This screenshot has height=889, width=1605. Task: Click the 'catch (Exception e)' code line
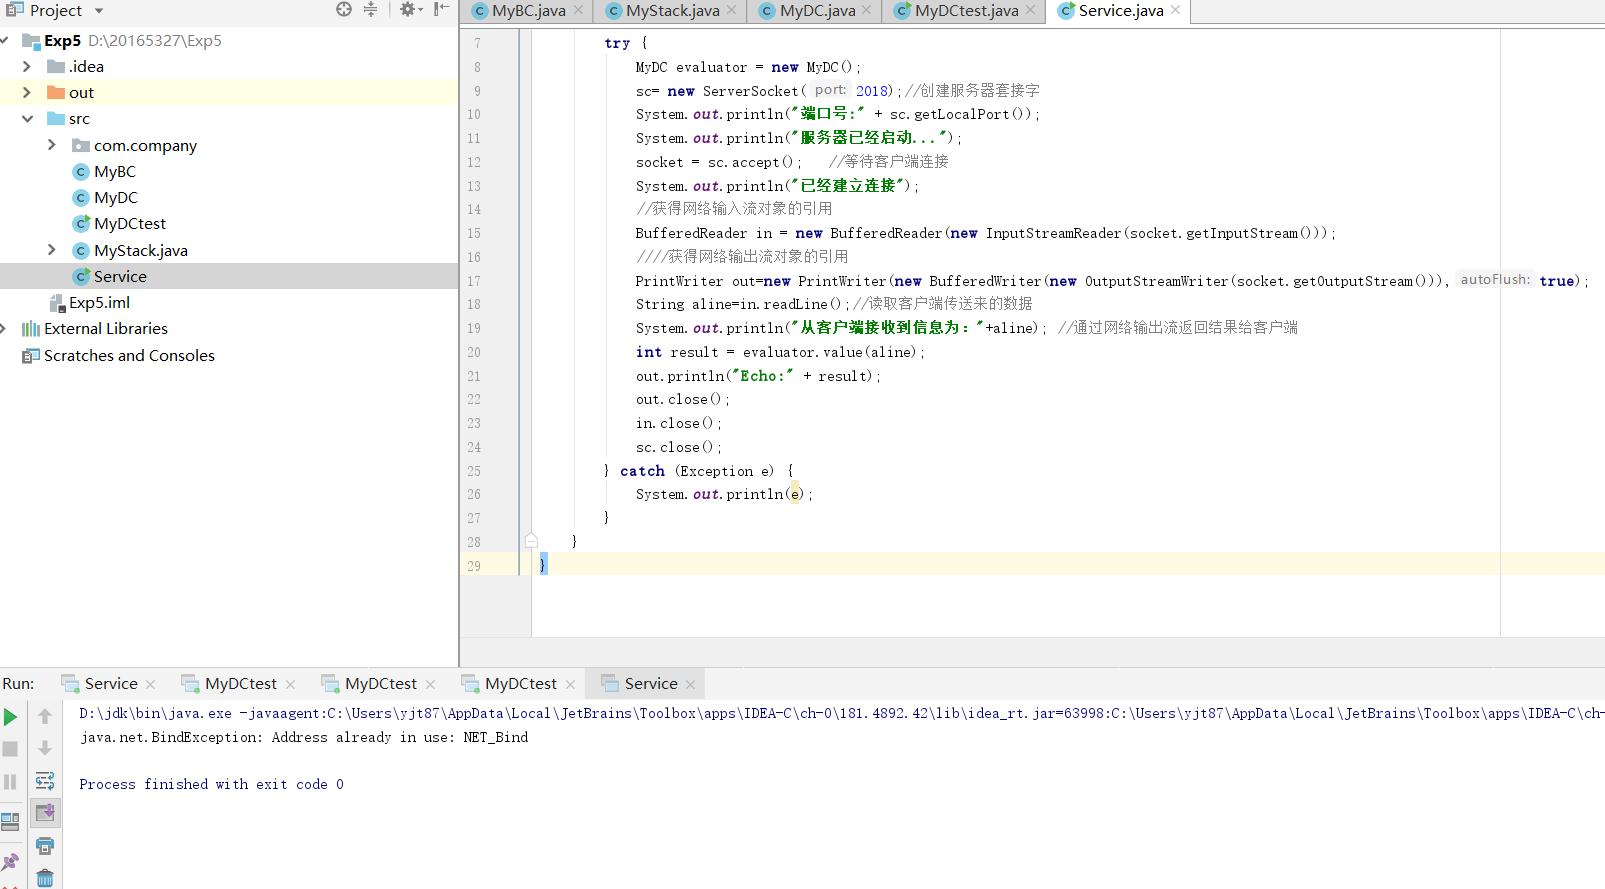click(699, 471)
